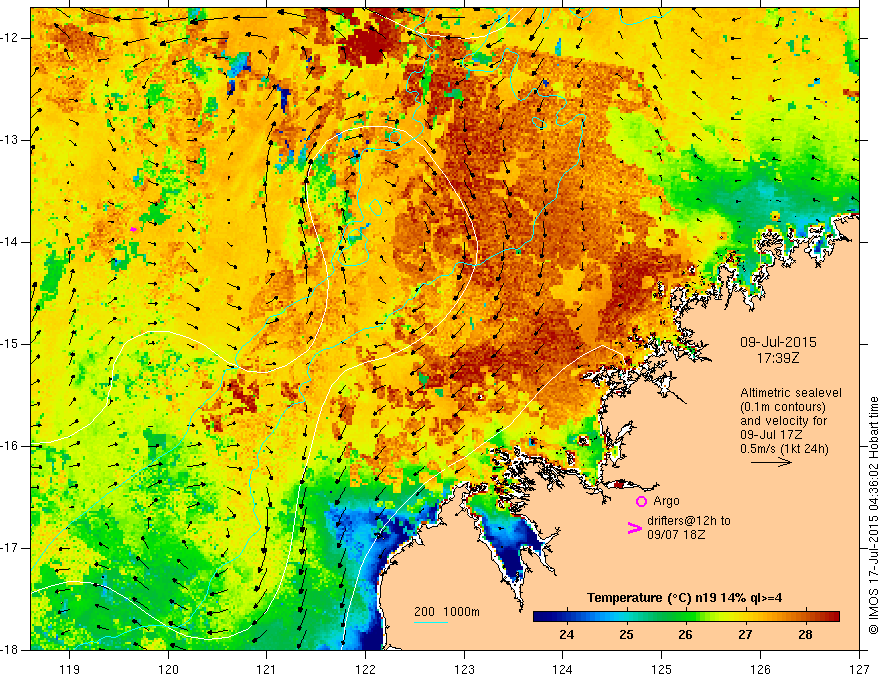The width and height of the screenshot is (880, 680).
Task: Click the latitude axis label -12
Action: [x=10, y=38]
